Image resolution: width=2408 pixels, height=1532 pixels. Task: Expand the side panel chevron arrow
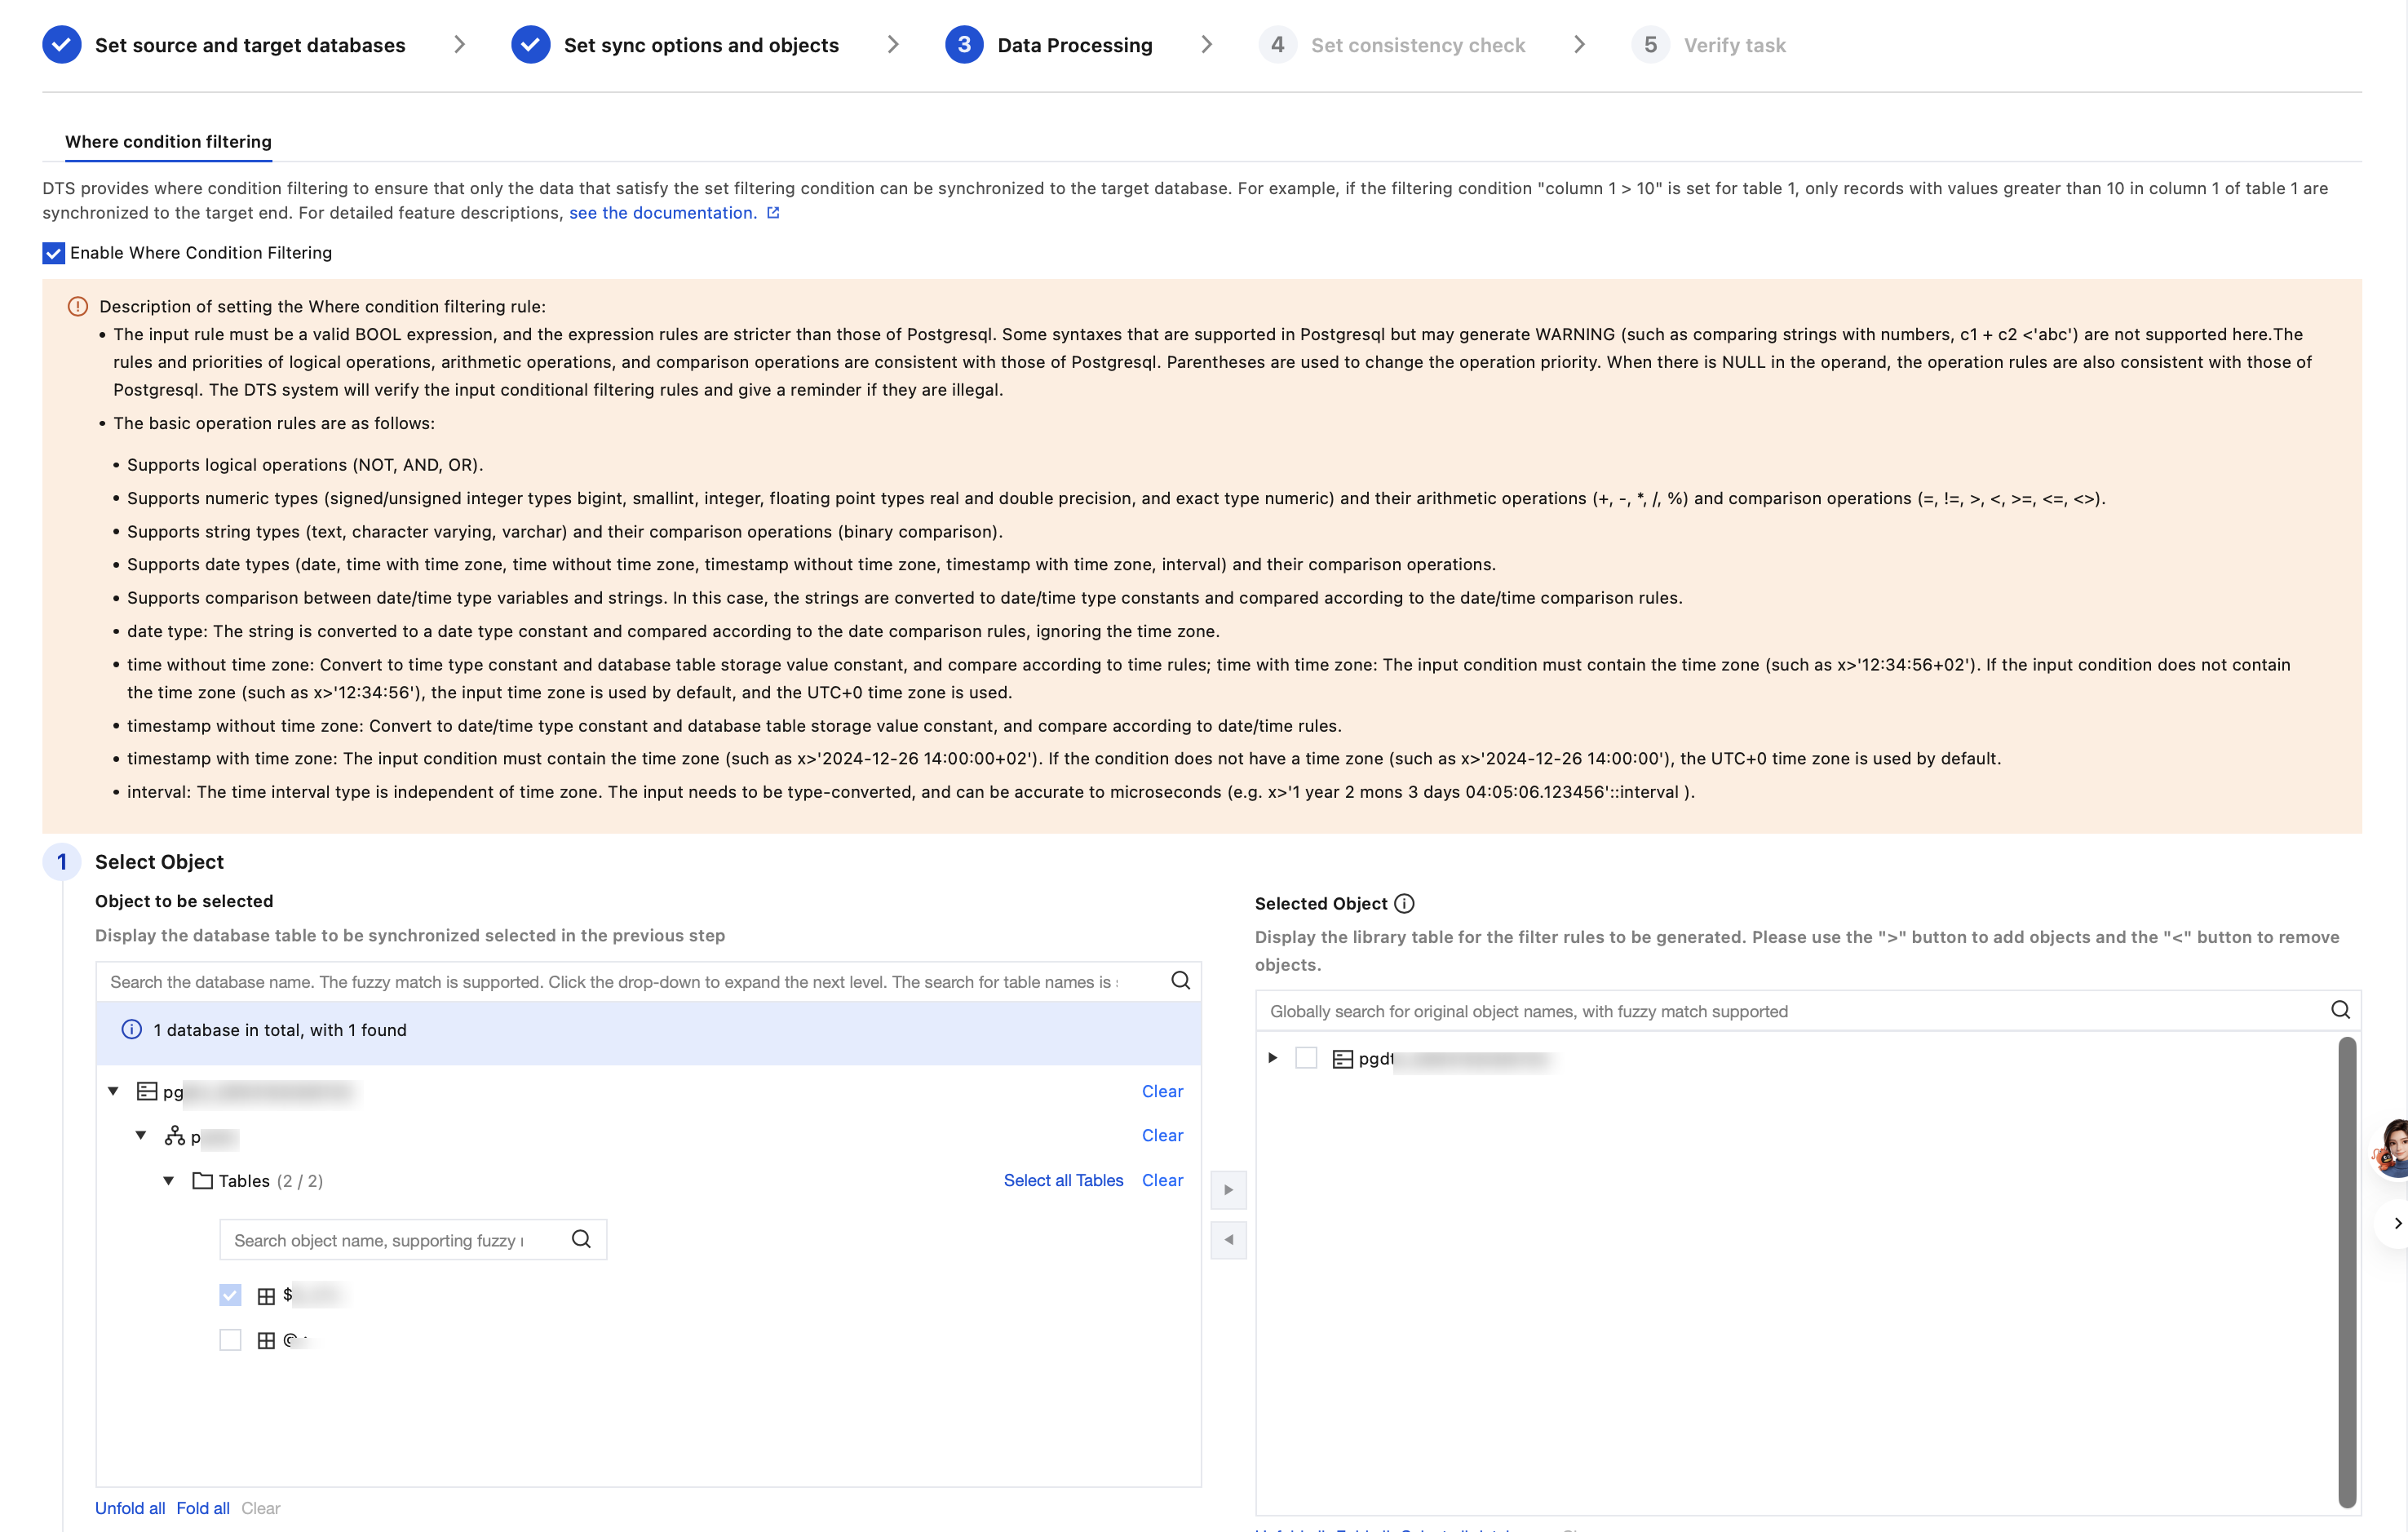[x=2397, y=1223]
